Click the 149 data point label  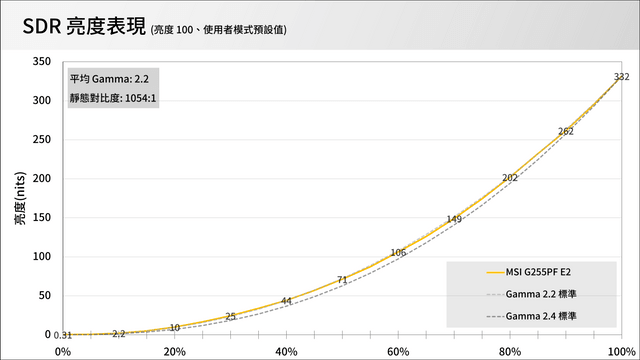pyautogui.click(x=454, y=219)
